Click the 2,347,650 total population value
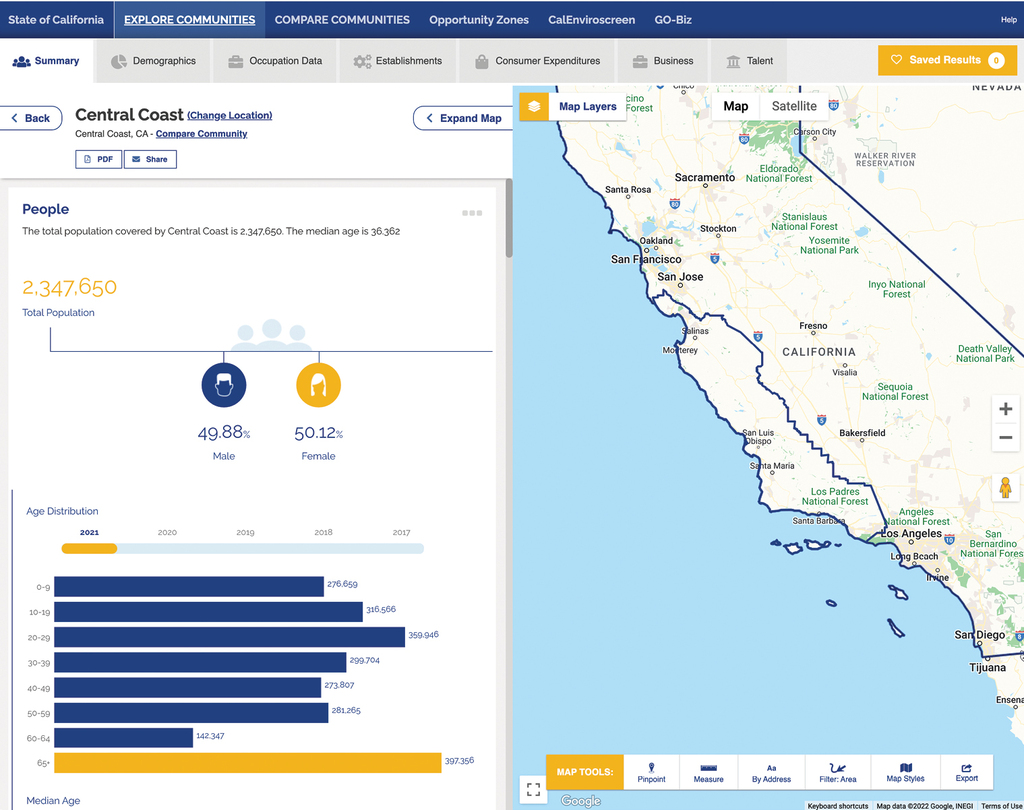This screenshot has width=1024, height=810. [x=69, y=287]
